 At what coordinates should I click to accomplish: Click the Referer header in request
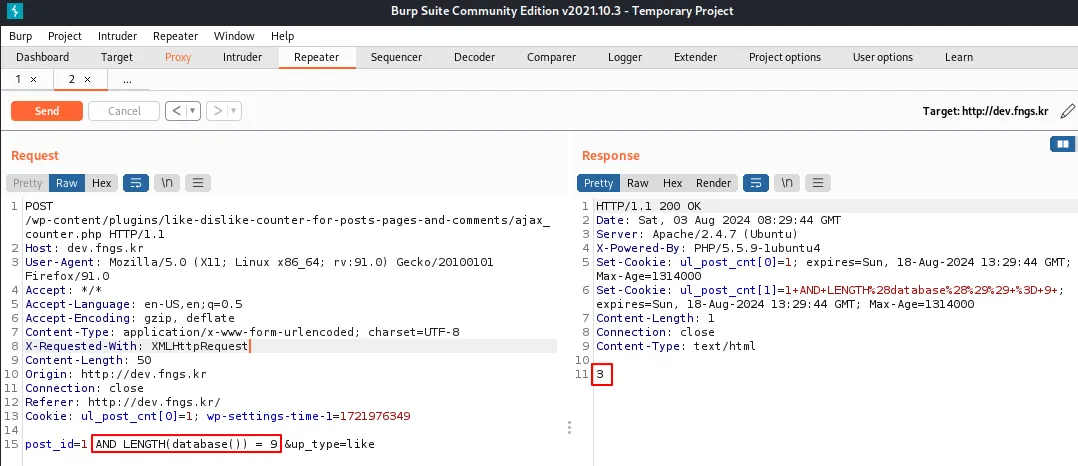[x=123, y=402]
